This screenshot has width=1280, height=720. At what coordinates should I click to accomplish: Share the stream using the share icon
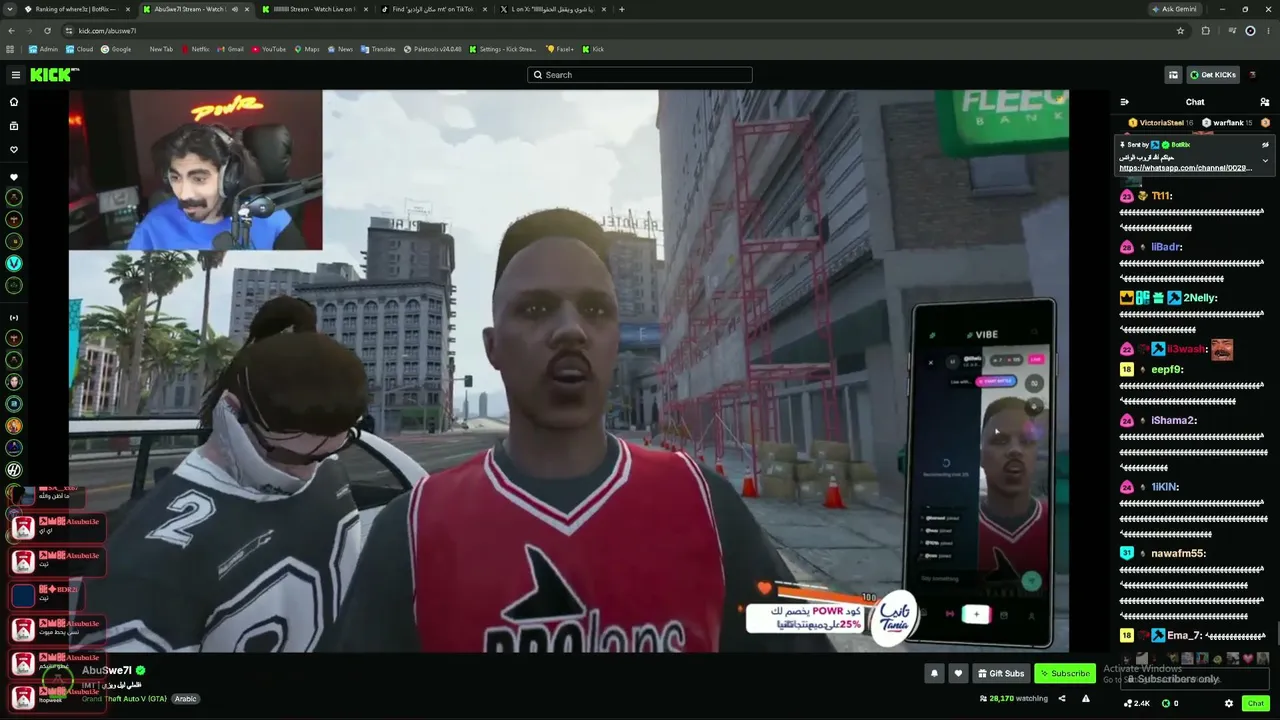tap(1062, 699)
